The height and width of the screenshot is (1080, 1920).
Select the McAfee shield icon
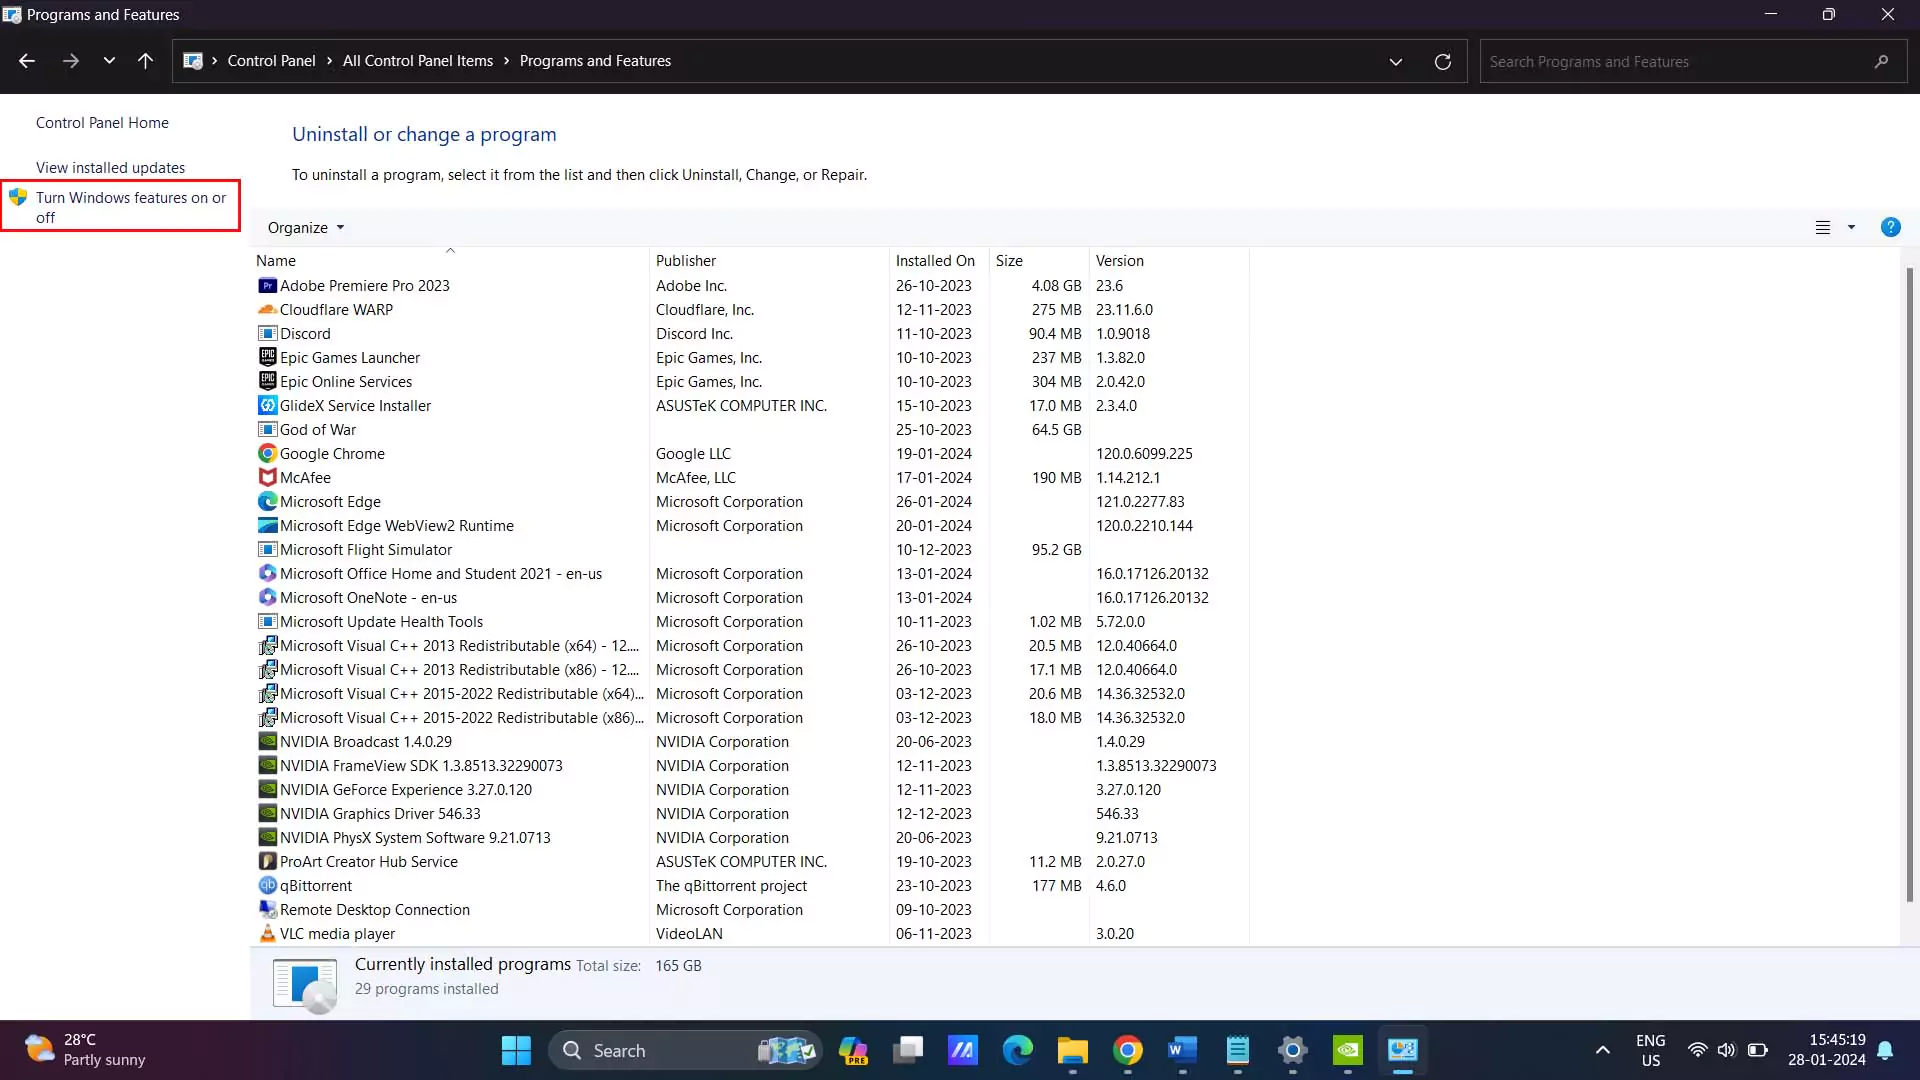pyautogui.click(x=267, y=478)
